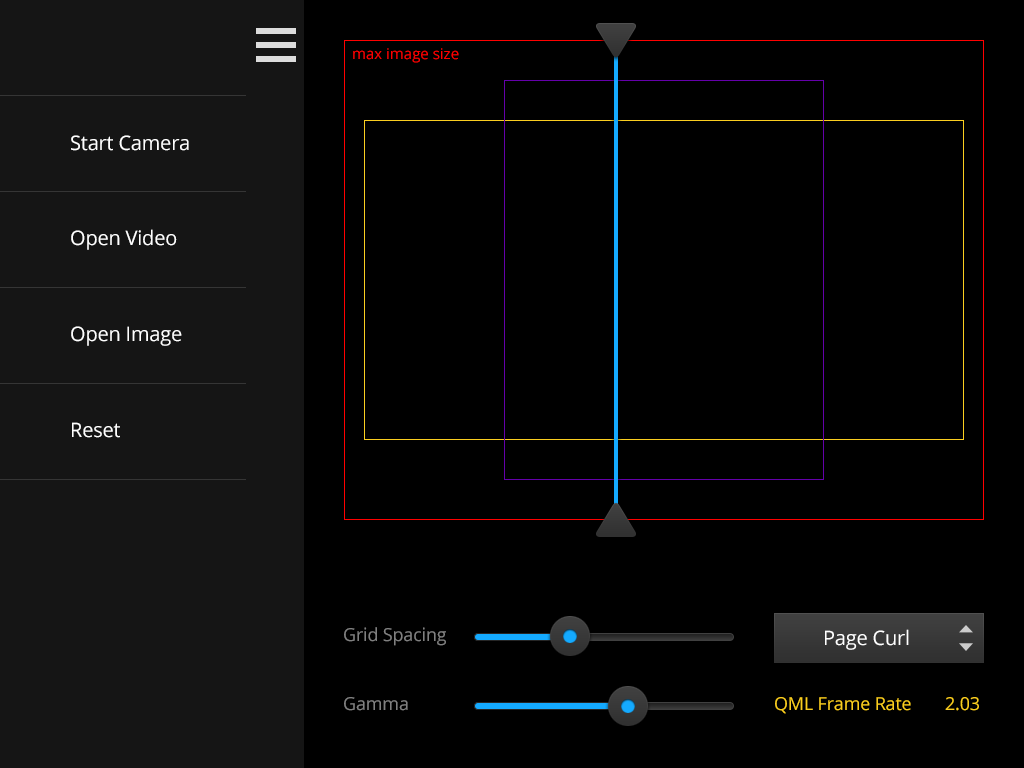The height and width of the screenshot is (768, 1024).
Task: Click the unfilled part of the Gamma track
Action: [x=692, y=706]
